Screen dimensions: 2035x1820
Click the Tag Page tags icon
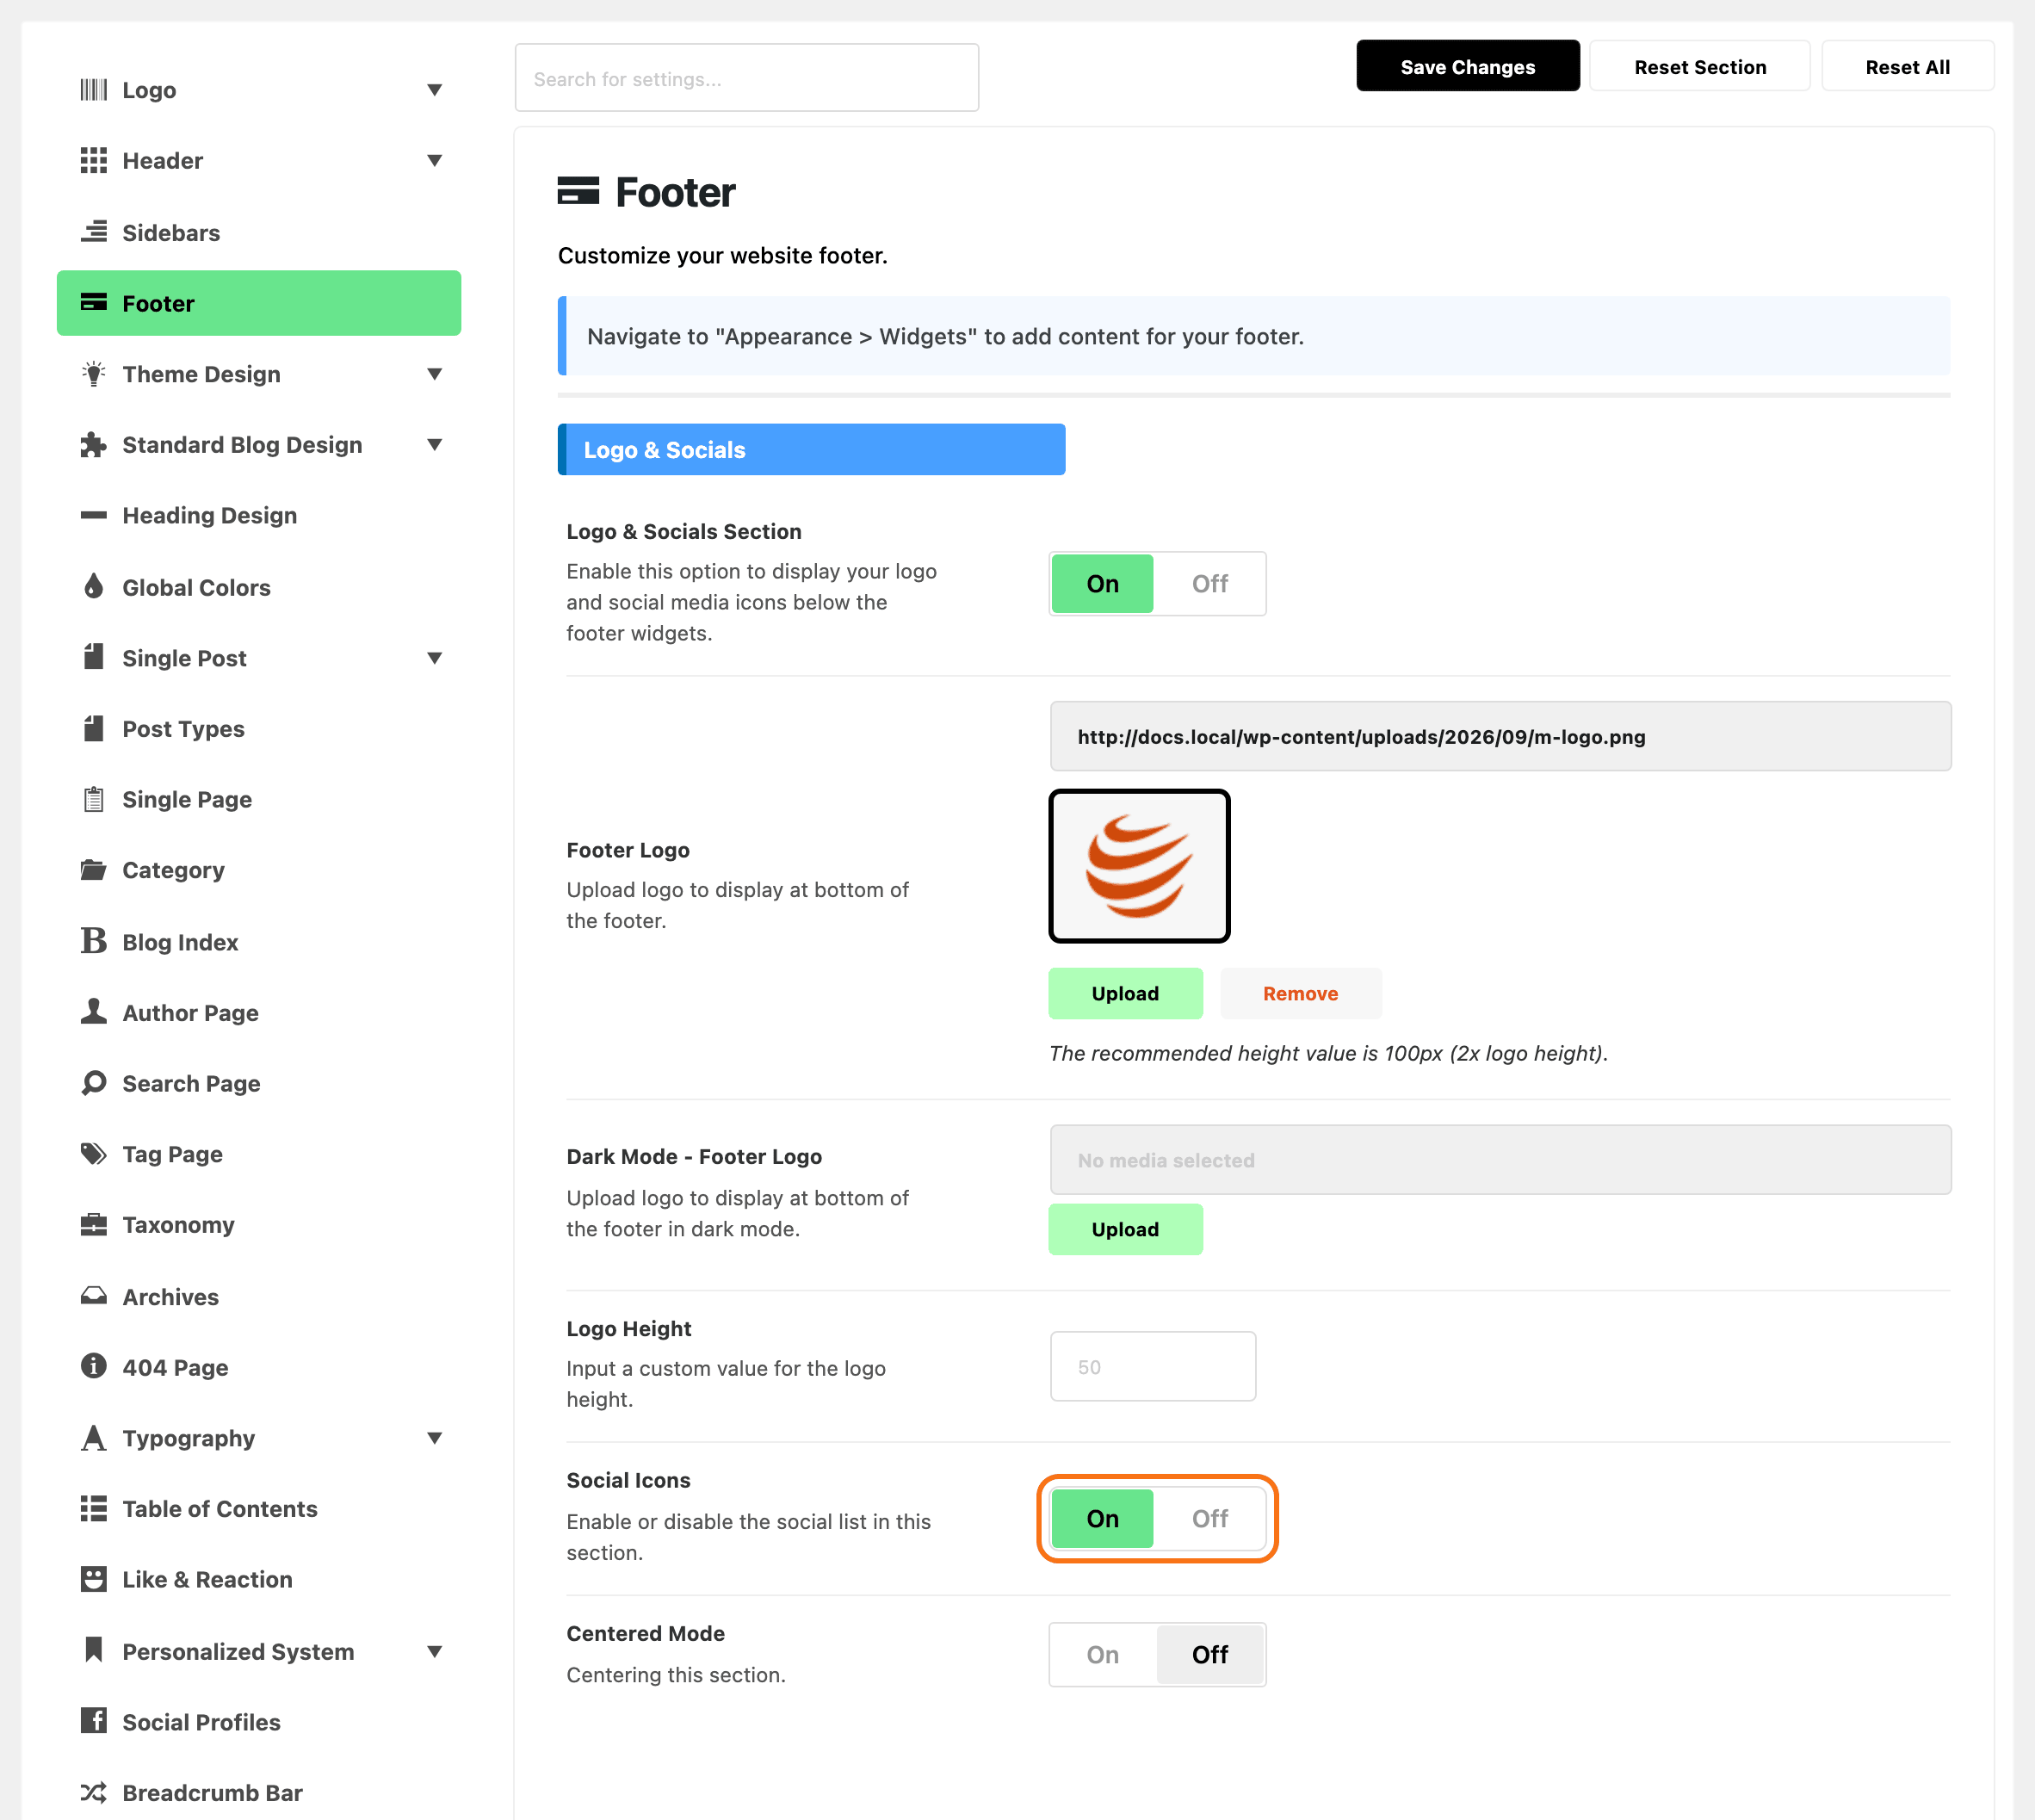94,1154
